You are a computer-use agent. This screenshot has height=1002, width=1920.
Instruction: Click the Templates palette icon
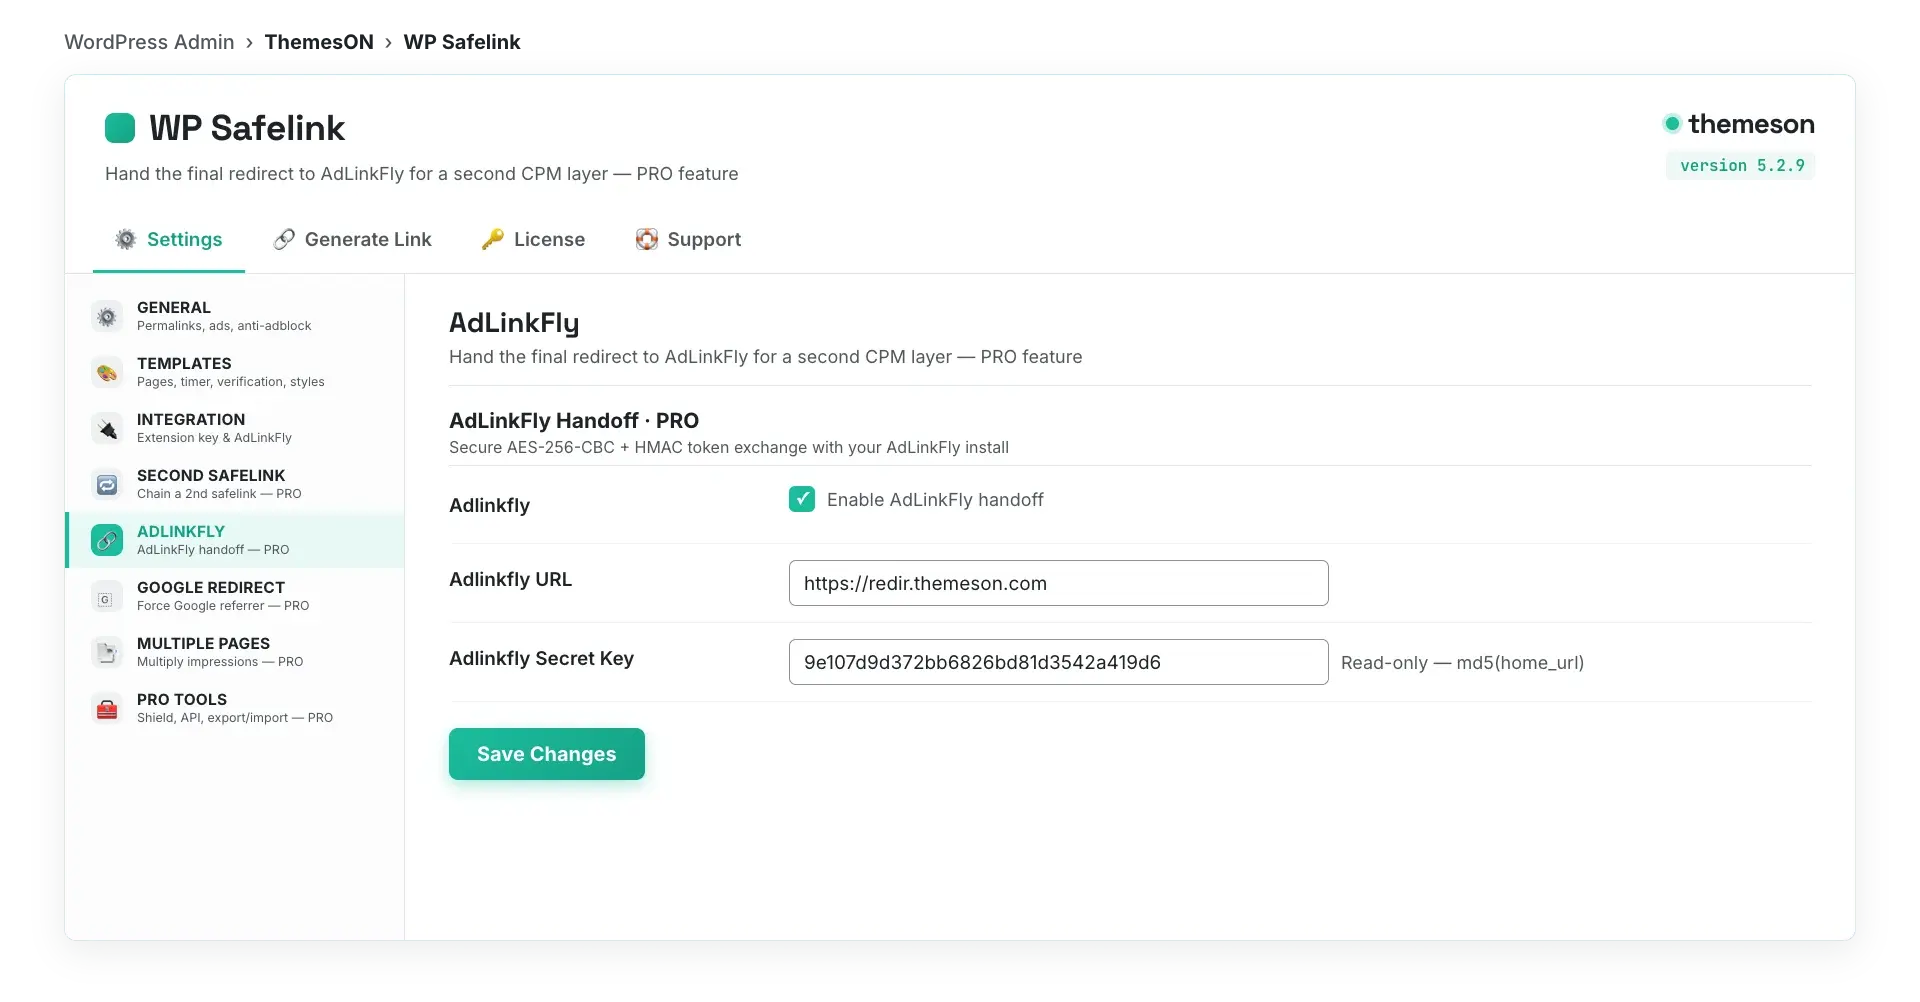pyautogui.click(x=107, y=372)
